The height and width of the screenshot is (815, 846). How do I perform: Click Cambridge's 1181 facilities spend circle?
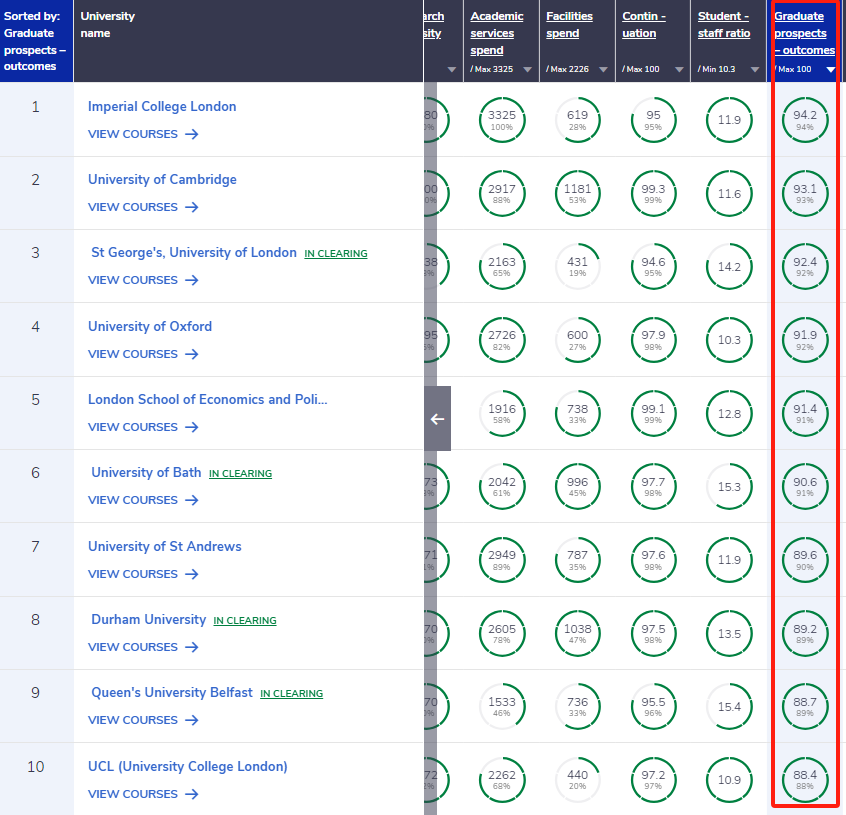click(x=577, y=194)
